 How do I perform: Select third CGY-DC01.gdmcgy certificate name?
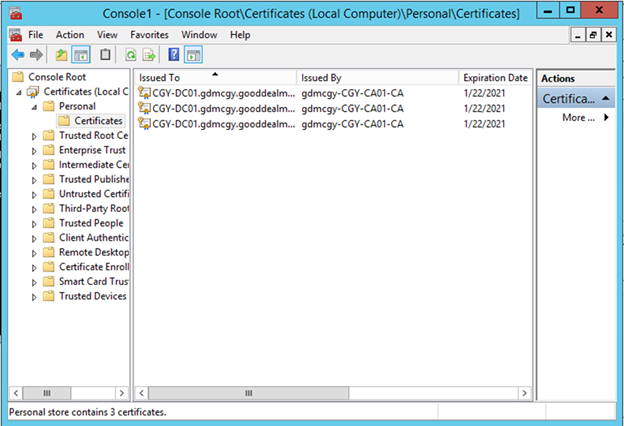coord(224,124)
